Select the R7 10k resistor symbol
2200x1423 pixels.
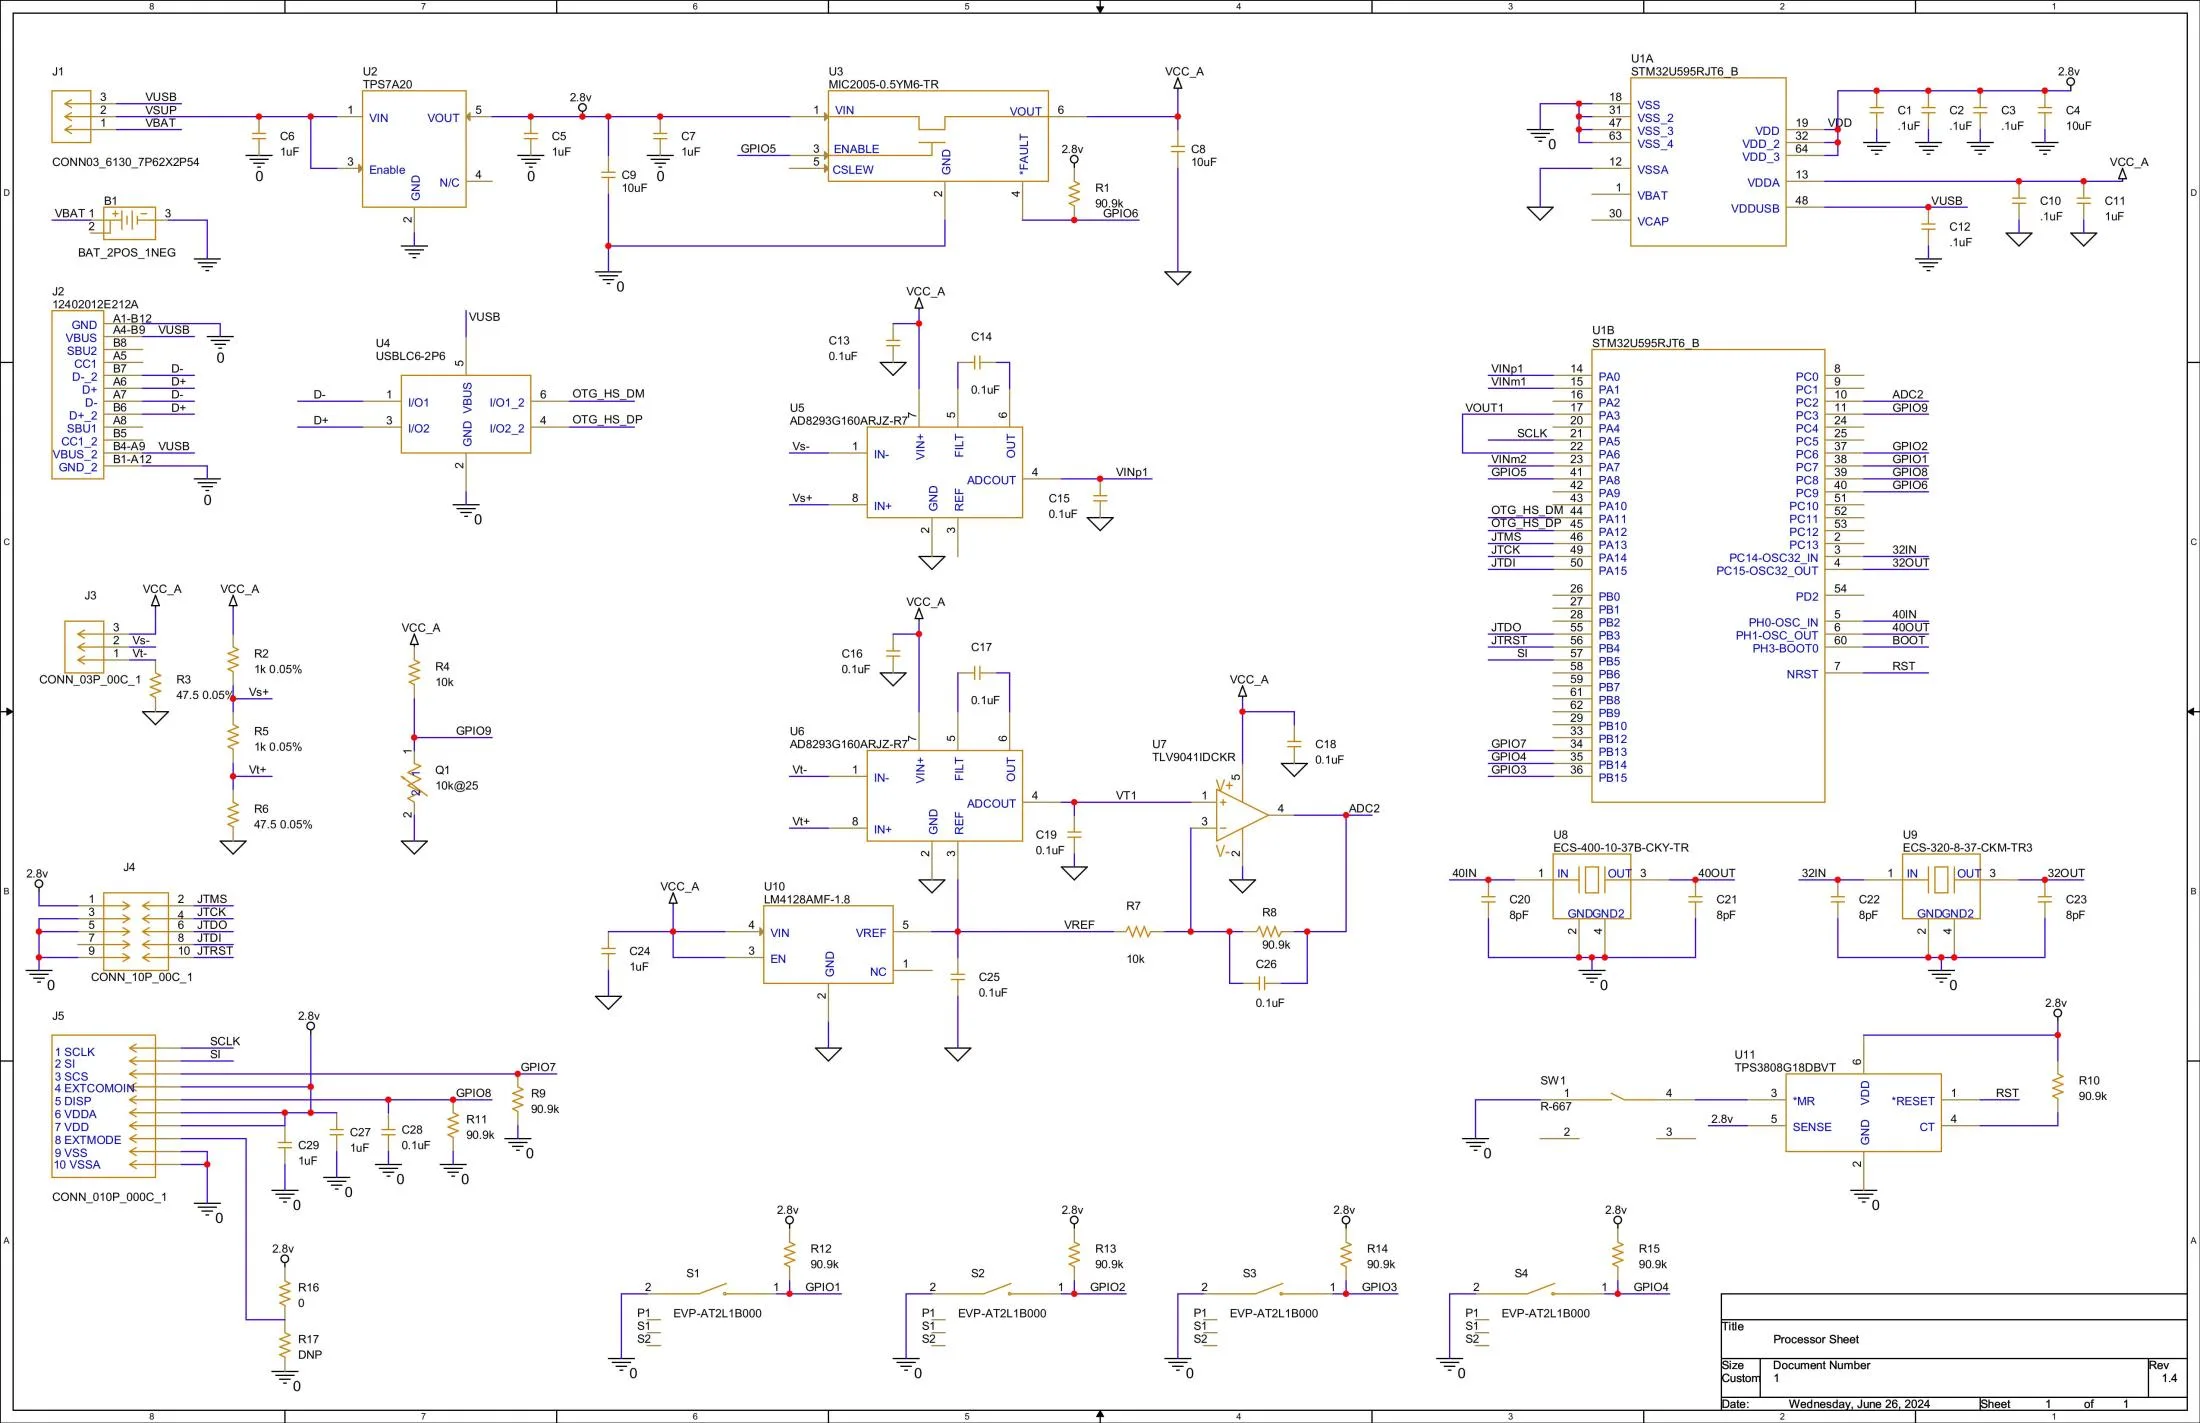coord(1138,932)
